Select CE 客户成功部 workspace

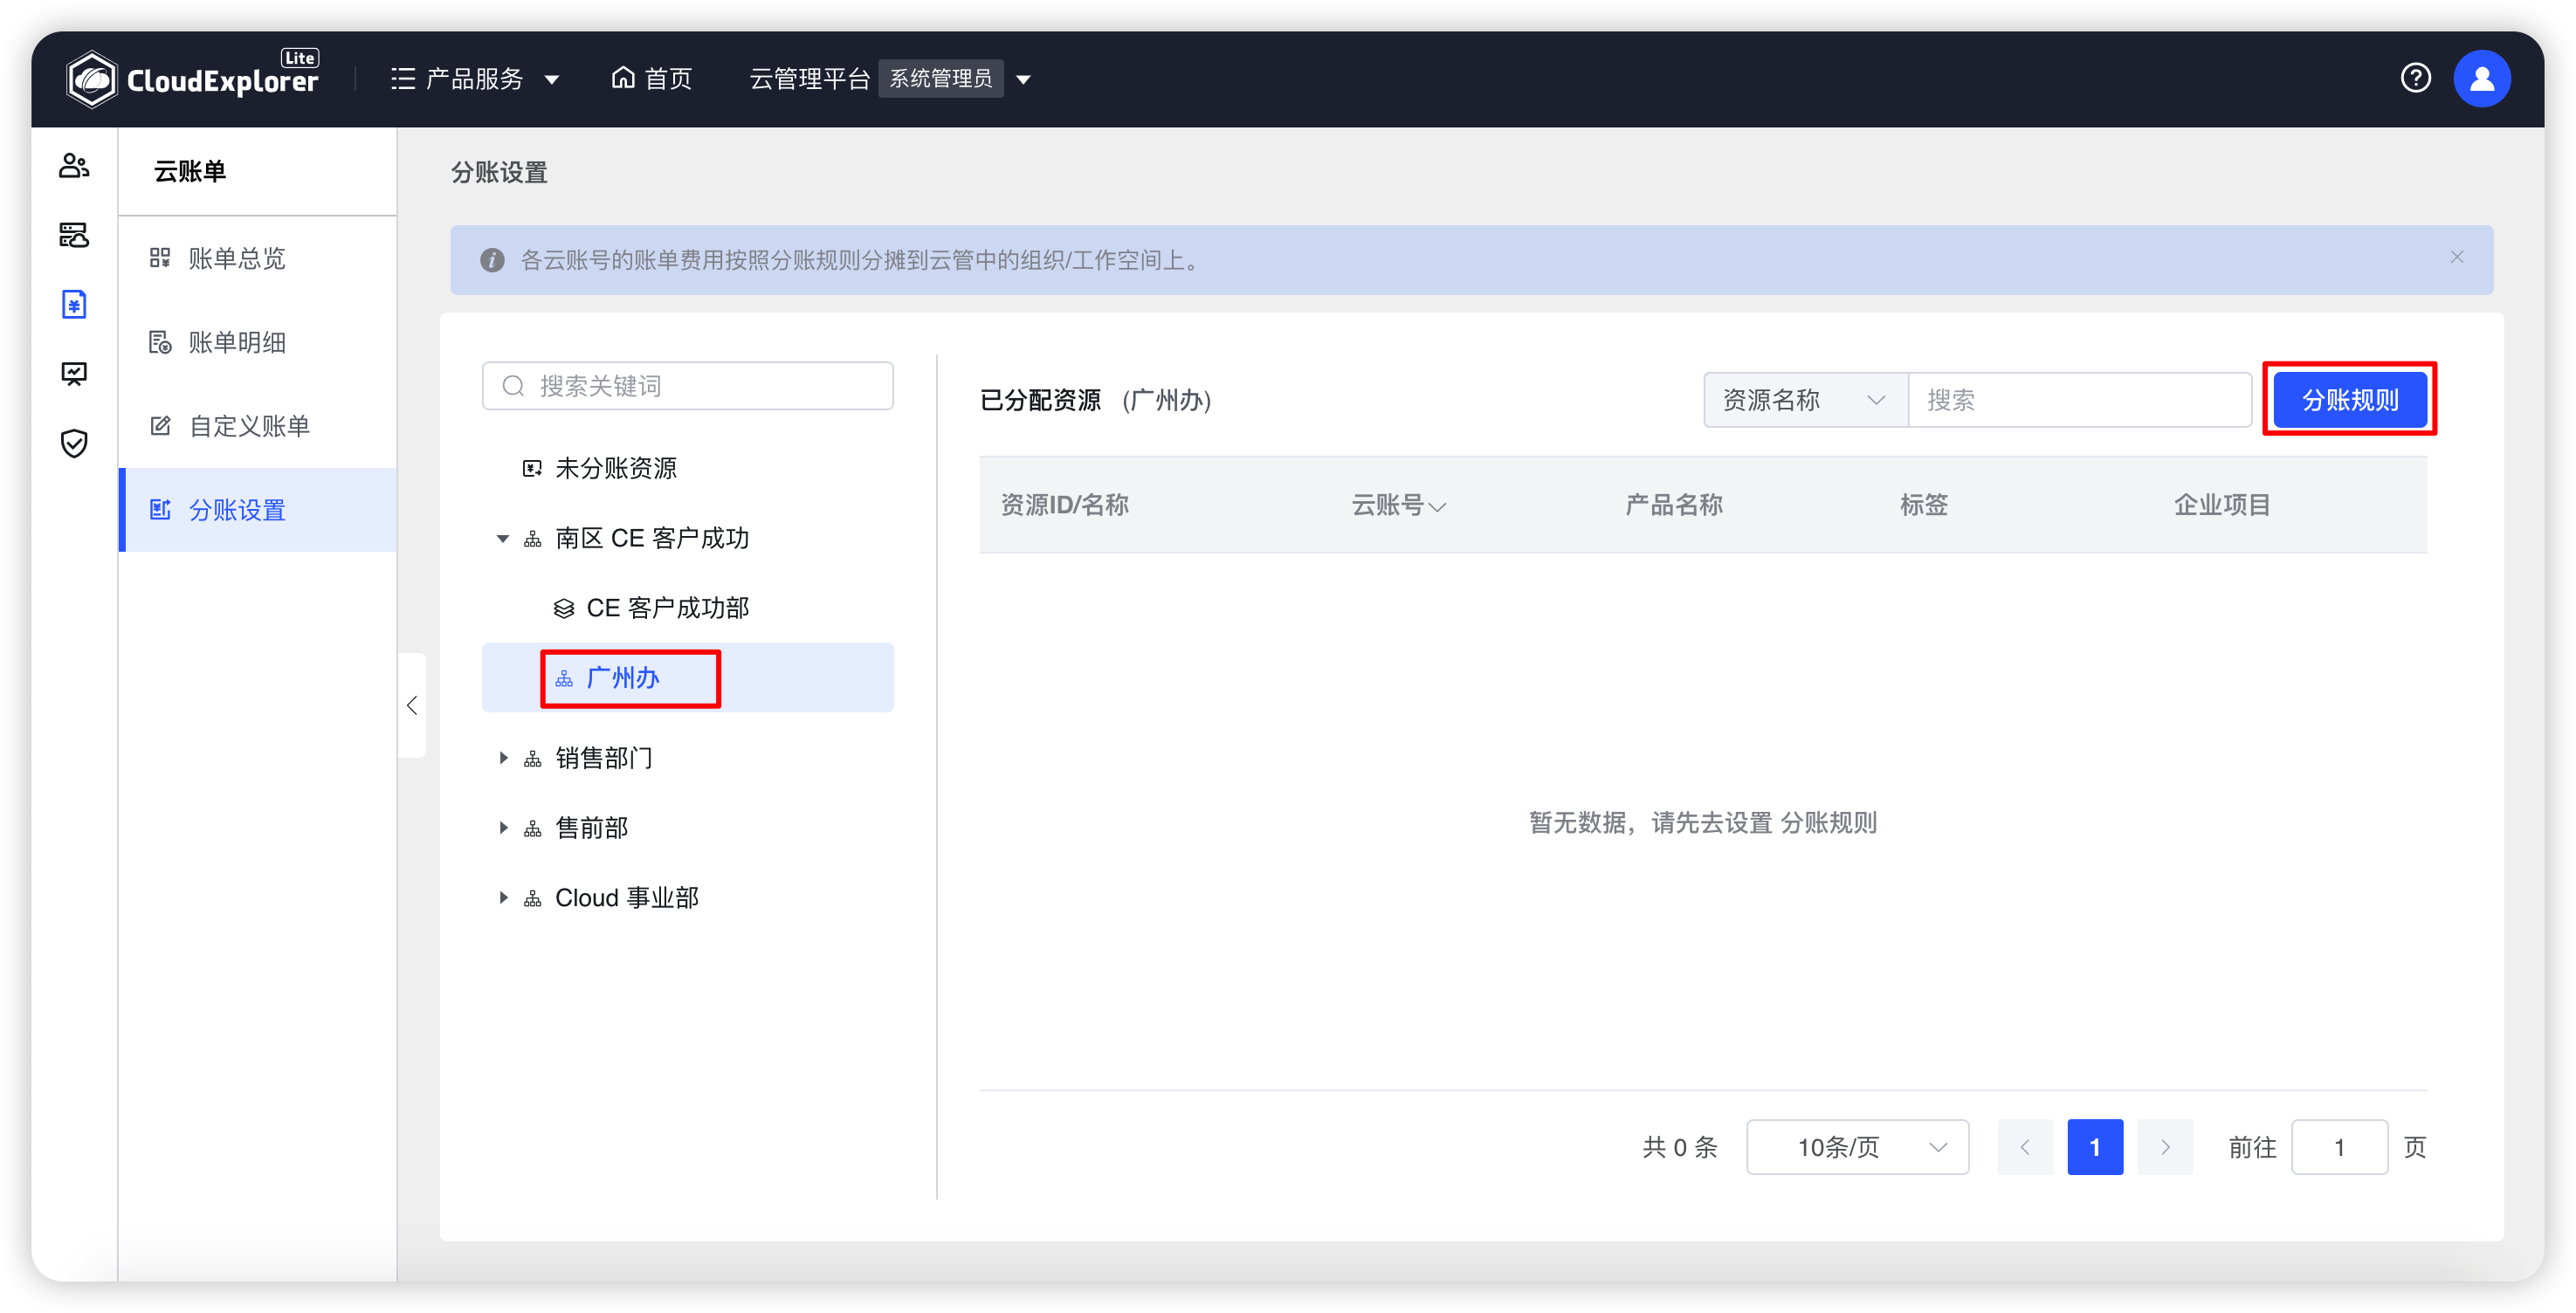click(x=667, y=609)
